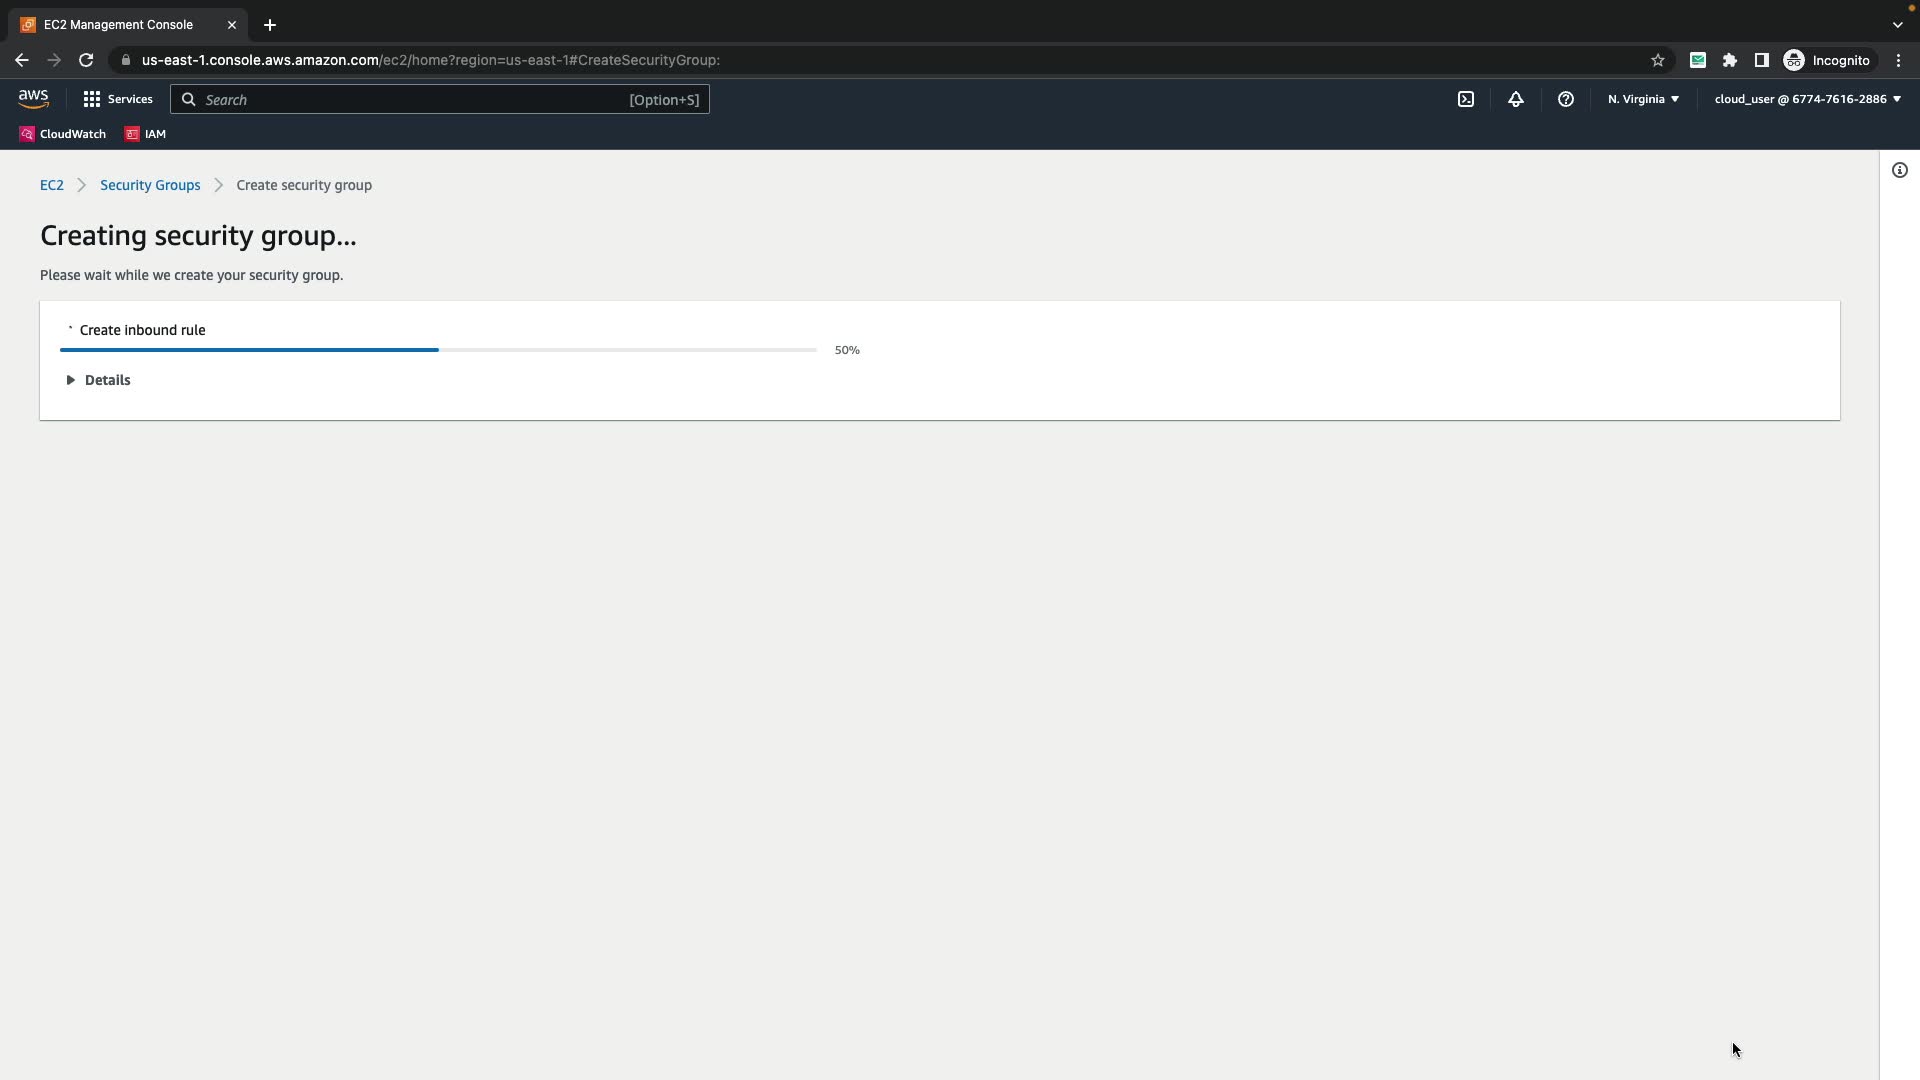Reload the page
This screenshot has height=1080, width=1920.
[86, 60]
